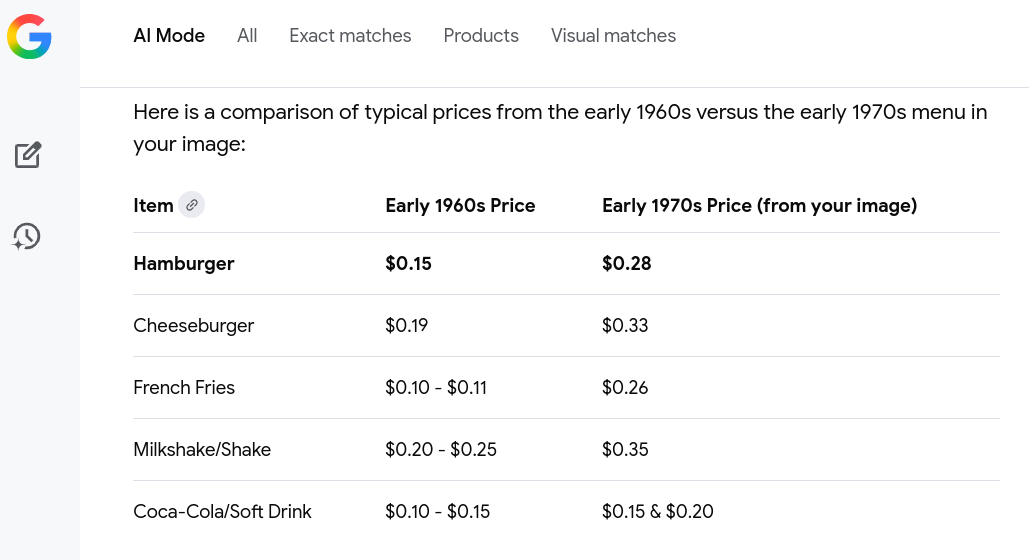This screenshot has width=1029, height=560.
Task: Switch to the All tab
Action: point(247,36)
